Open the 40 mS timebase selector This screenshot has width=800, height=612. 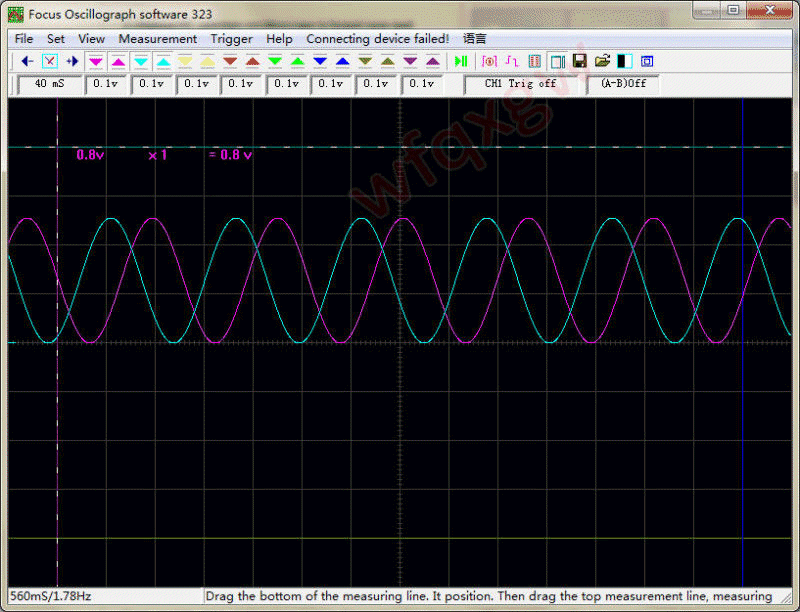[x=48, y=84]
